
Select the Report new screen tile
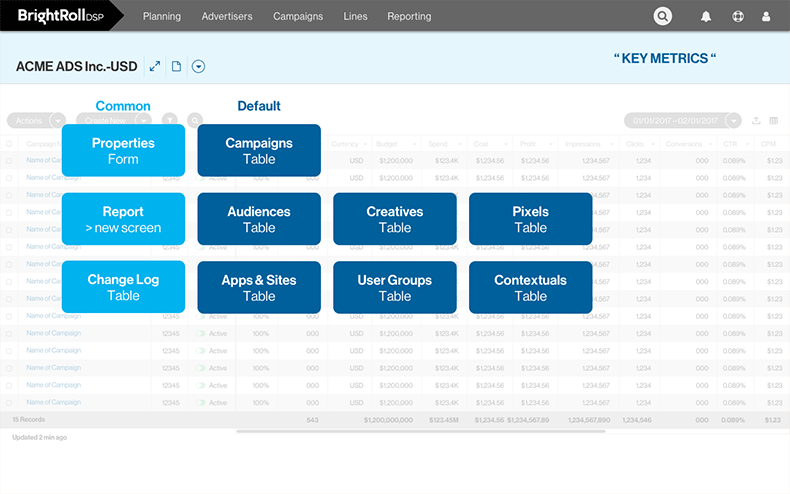click(123, 219)
